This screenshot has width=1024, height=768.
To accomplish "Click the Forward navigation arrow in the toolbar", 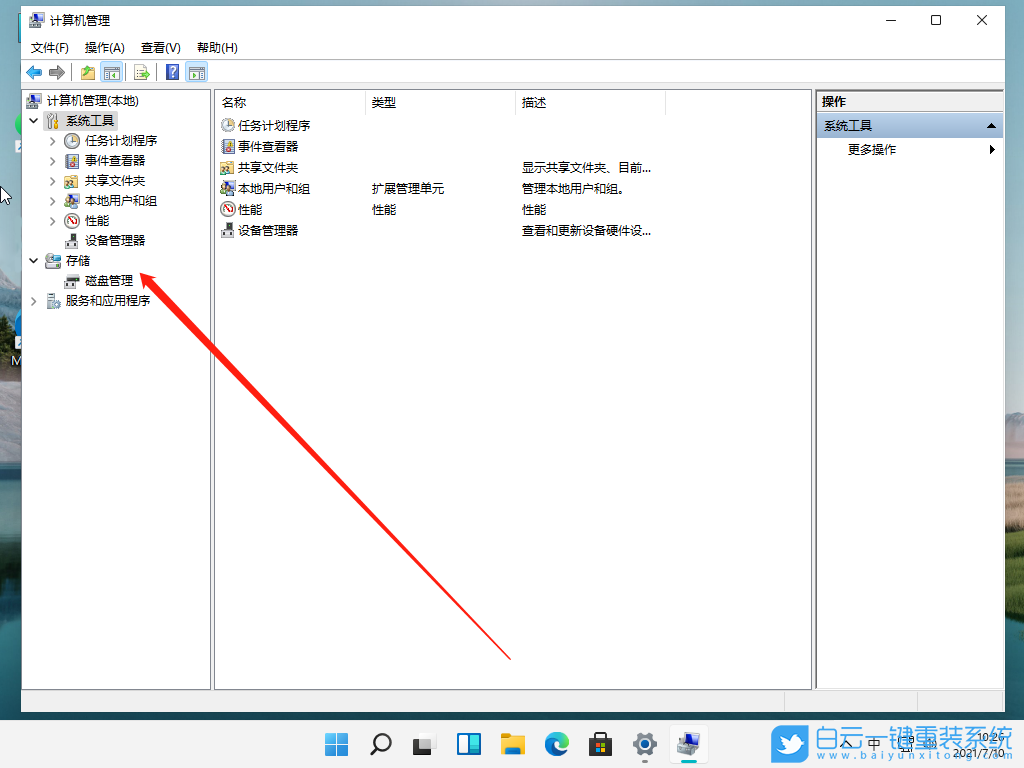I will point(57,71).
